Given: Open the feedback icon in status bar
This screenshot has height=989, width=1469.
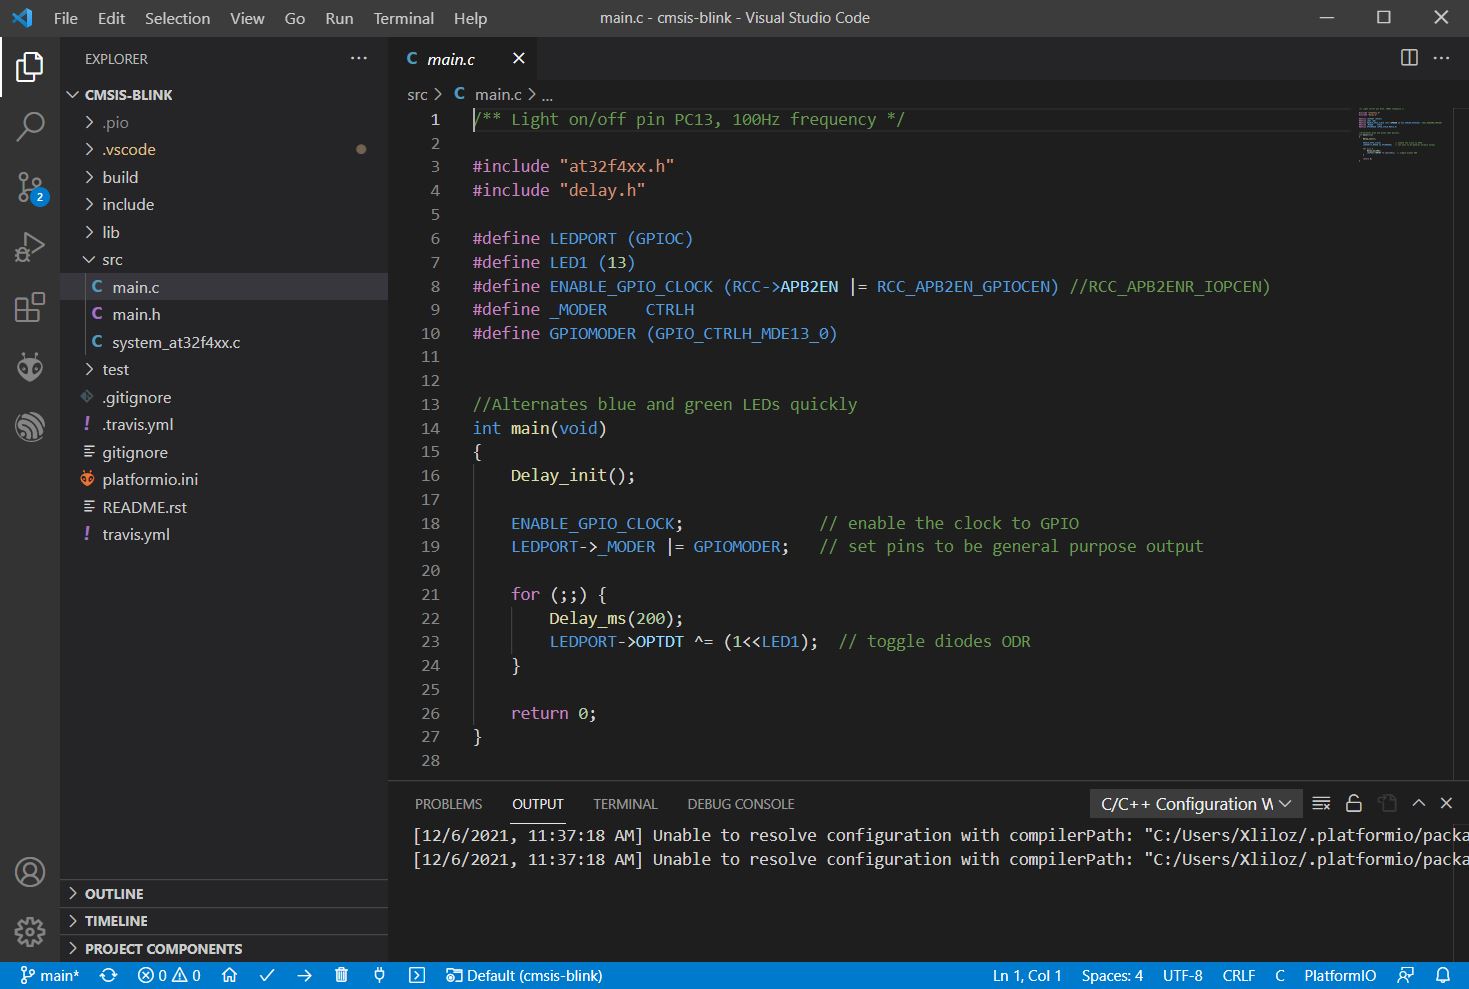Looking at the screenshot, I should pos(1406,975).
